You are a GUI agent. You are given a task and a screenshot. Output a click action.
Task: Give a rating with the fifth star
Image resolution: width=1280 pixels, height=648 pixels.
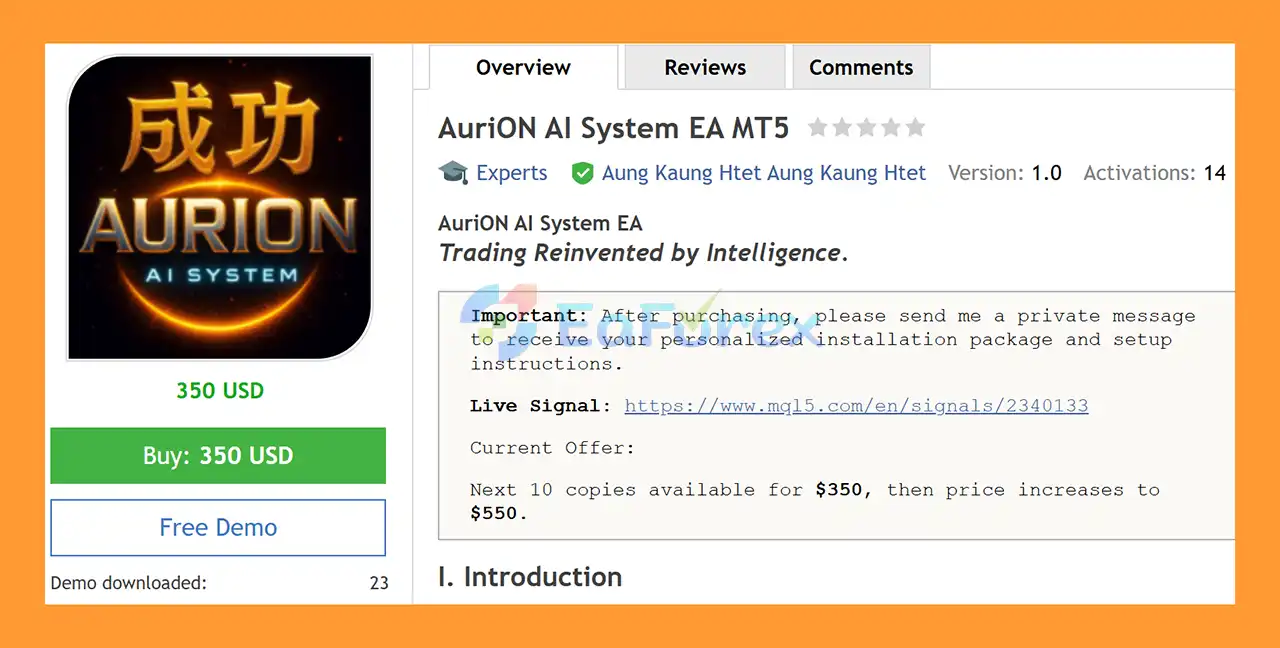click(x=914, y=128)
